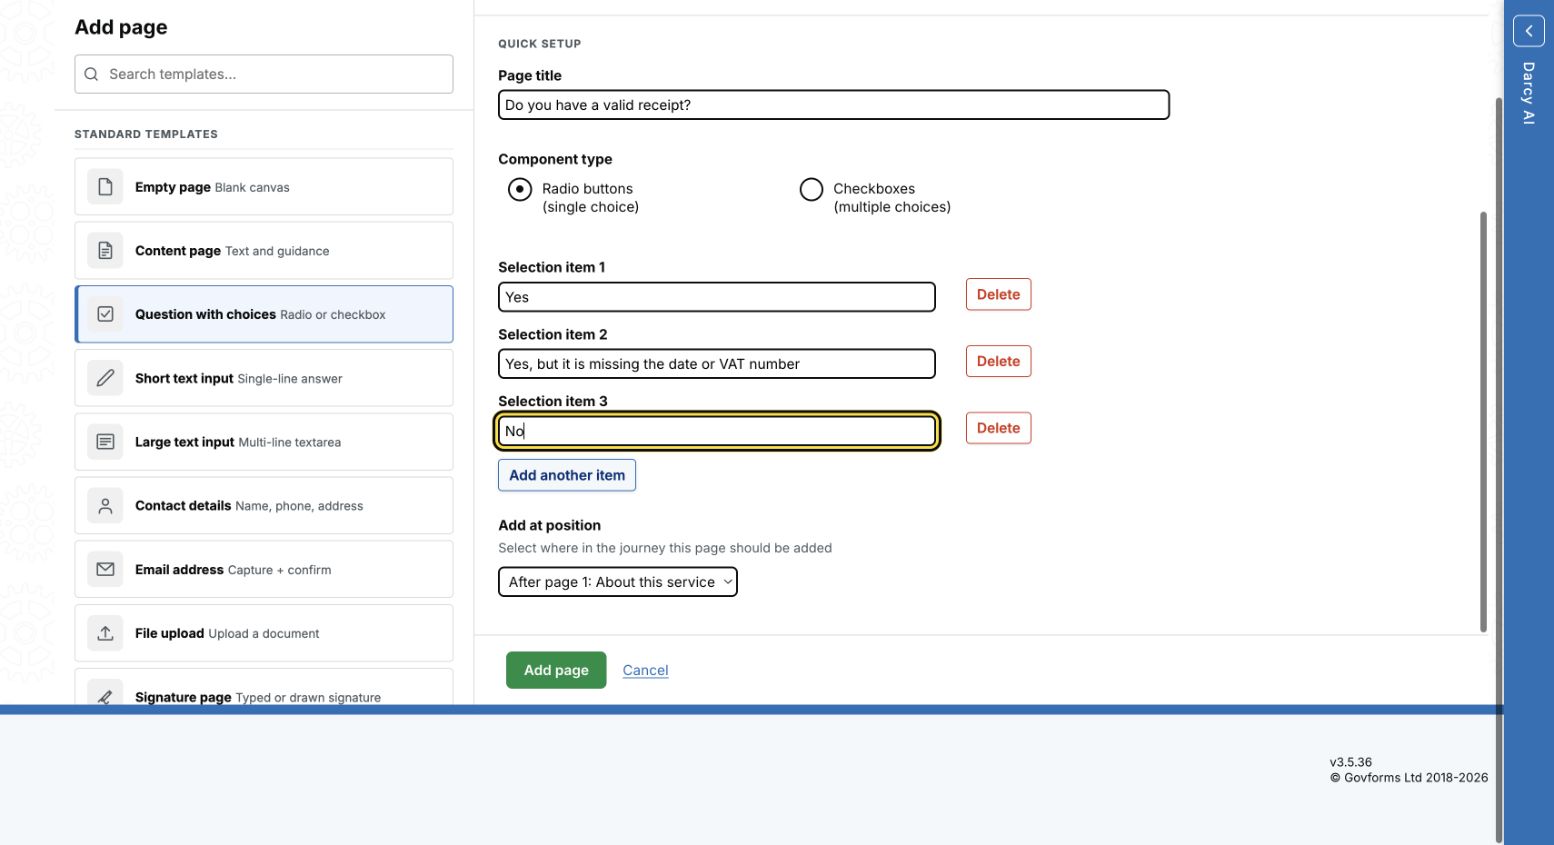The height and width of the screenshot is (845, 1554).
Task: Click the version number v3.5.36 text
Action: coord(1351,762)
